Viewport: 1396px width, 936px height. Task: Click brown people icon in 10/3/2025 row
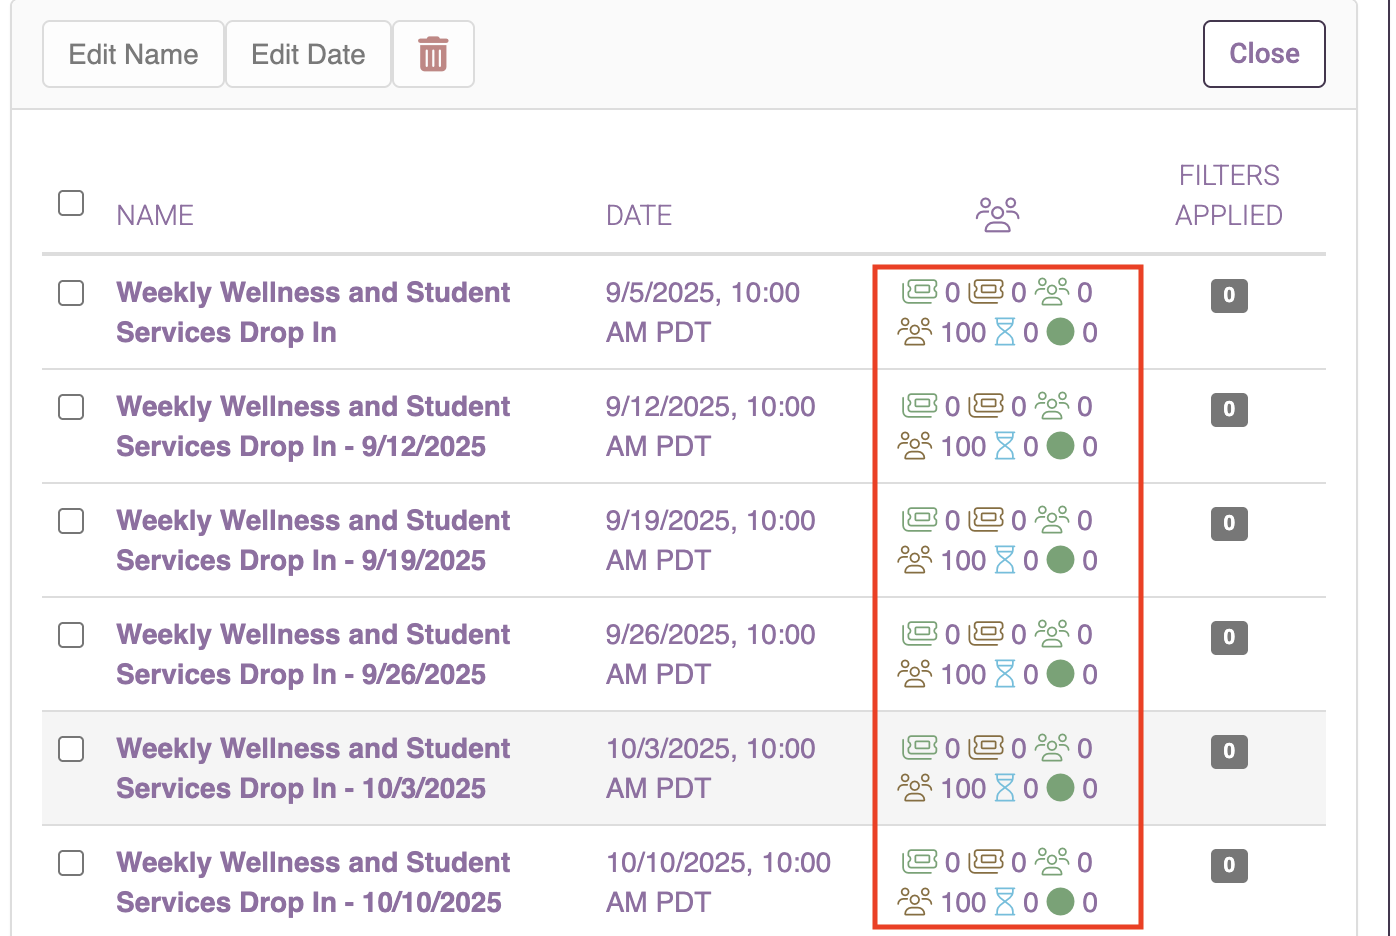click(x=915, y=788)
